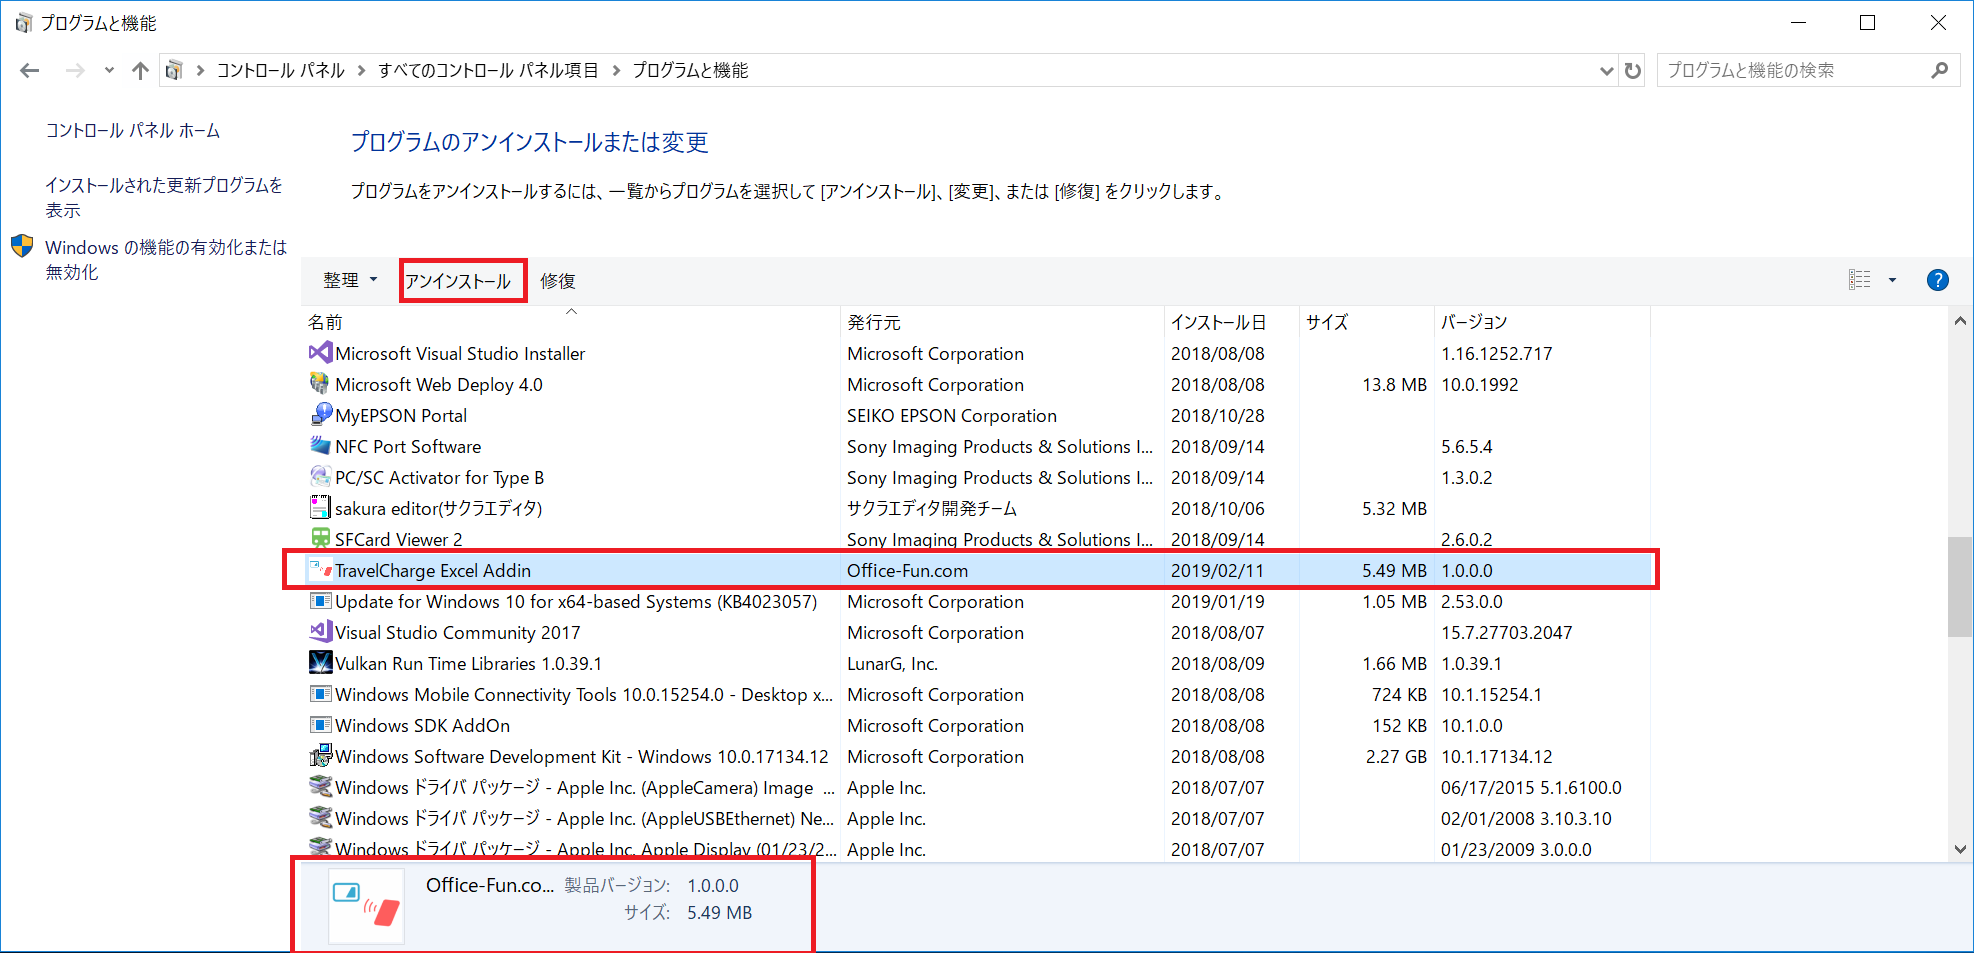Click MyEPSON Portal icon
This screenshot has width=1974, height=953.
tap(320, 414)
